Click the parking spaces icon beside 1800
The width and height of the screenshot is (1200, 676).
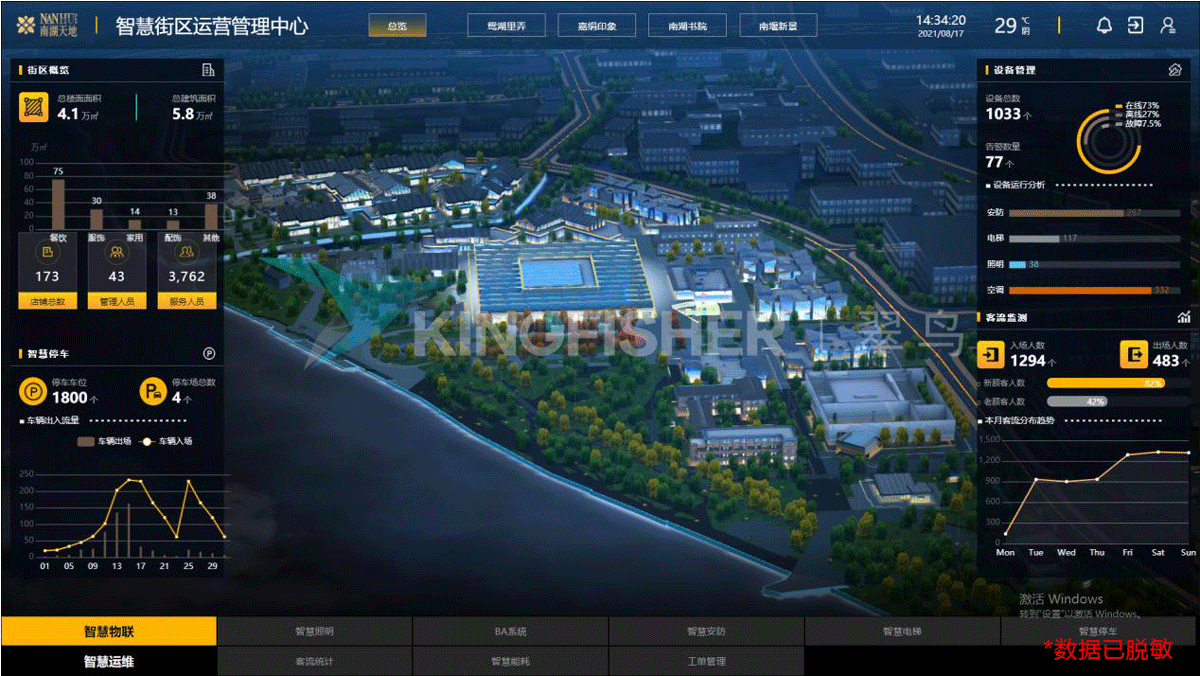[x=33, y=390]
